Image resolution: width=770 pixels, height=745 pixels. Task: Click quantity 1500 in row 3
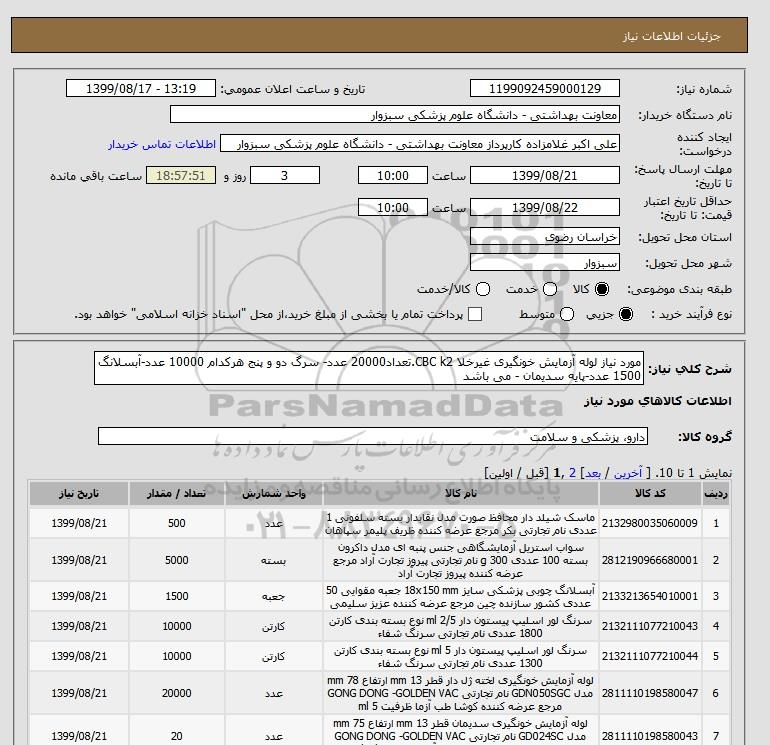pos(177,596)
